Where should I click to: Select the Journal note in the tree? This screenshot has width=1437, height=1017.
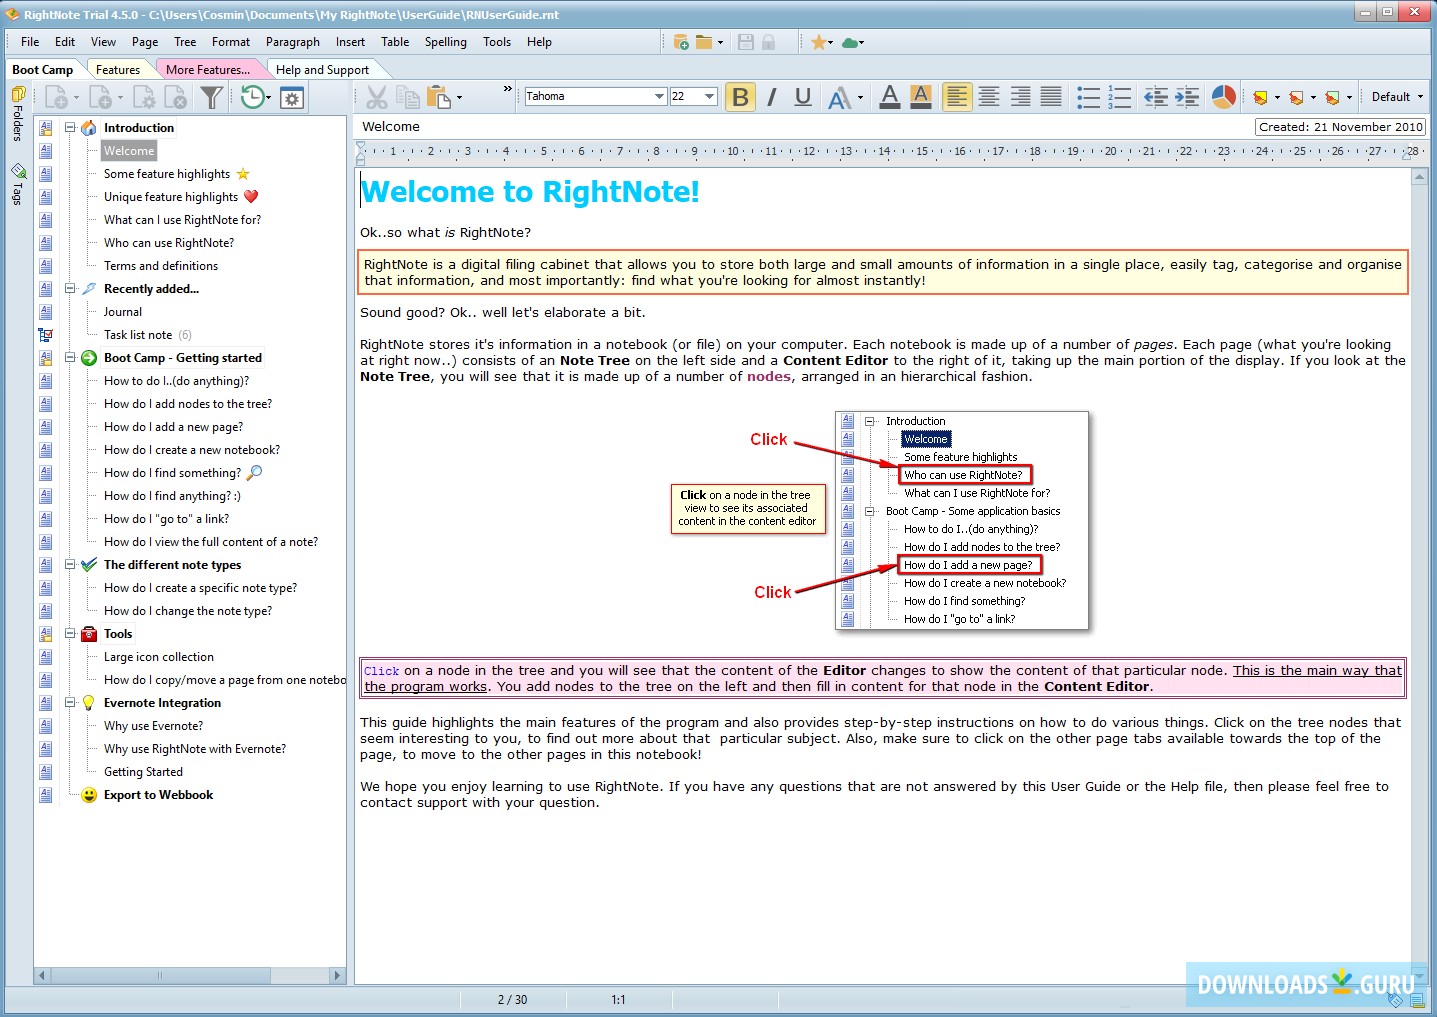123,312
